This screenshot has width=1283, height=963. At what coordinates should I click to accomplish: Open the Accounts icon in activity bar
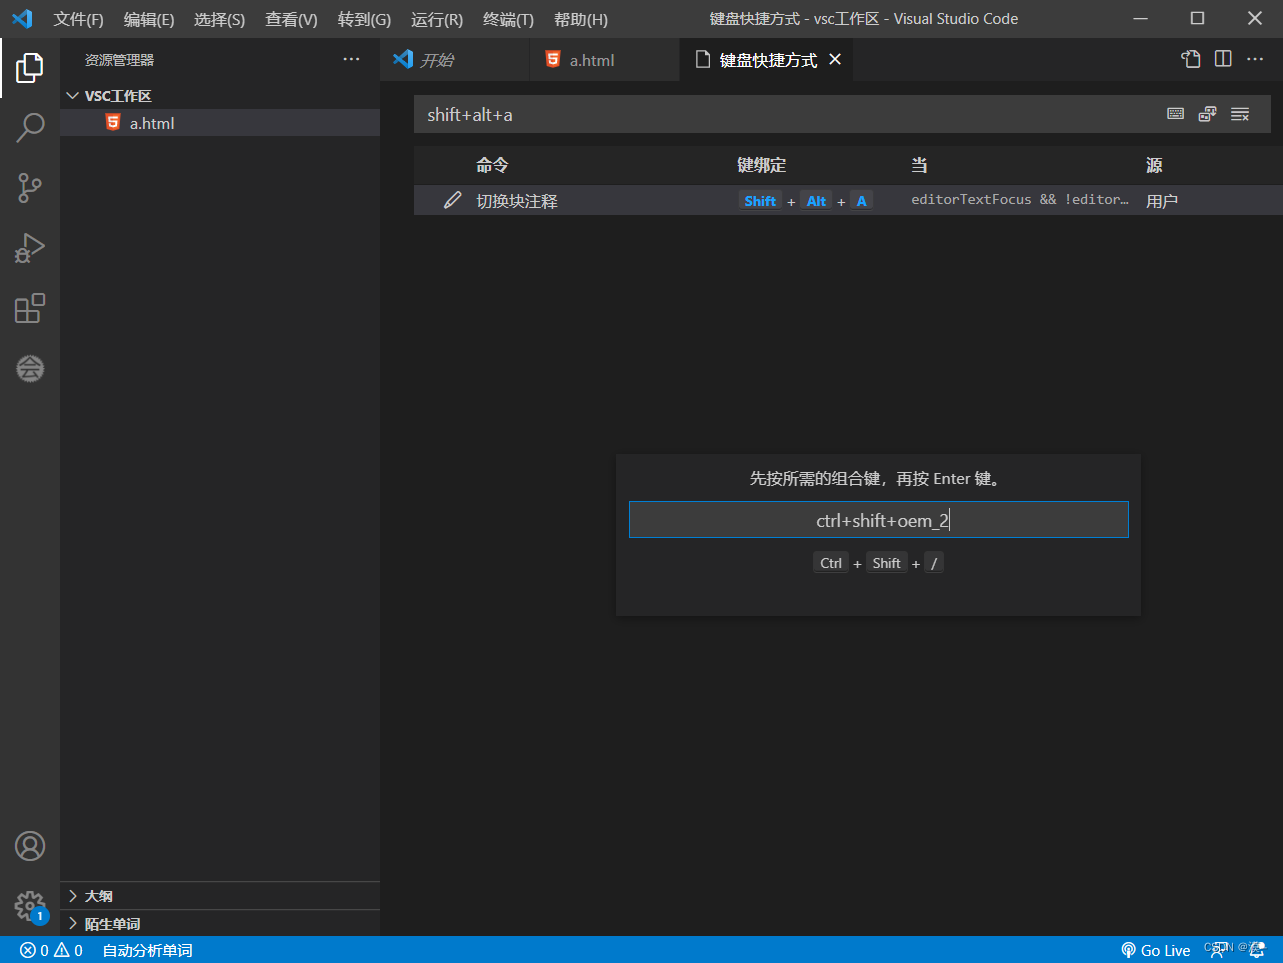pos(30,846)
